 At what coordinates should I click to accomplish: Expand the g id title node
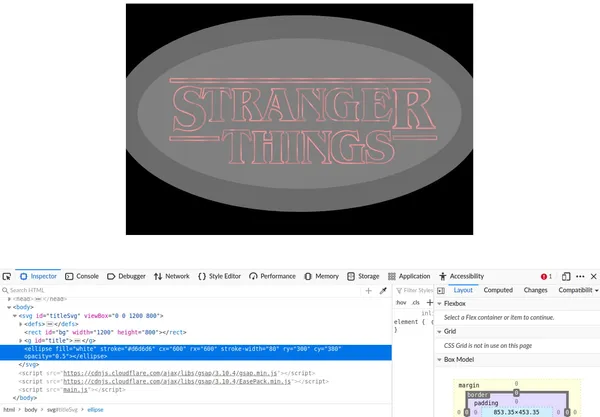21,340
